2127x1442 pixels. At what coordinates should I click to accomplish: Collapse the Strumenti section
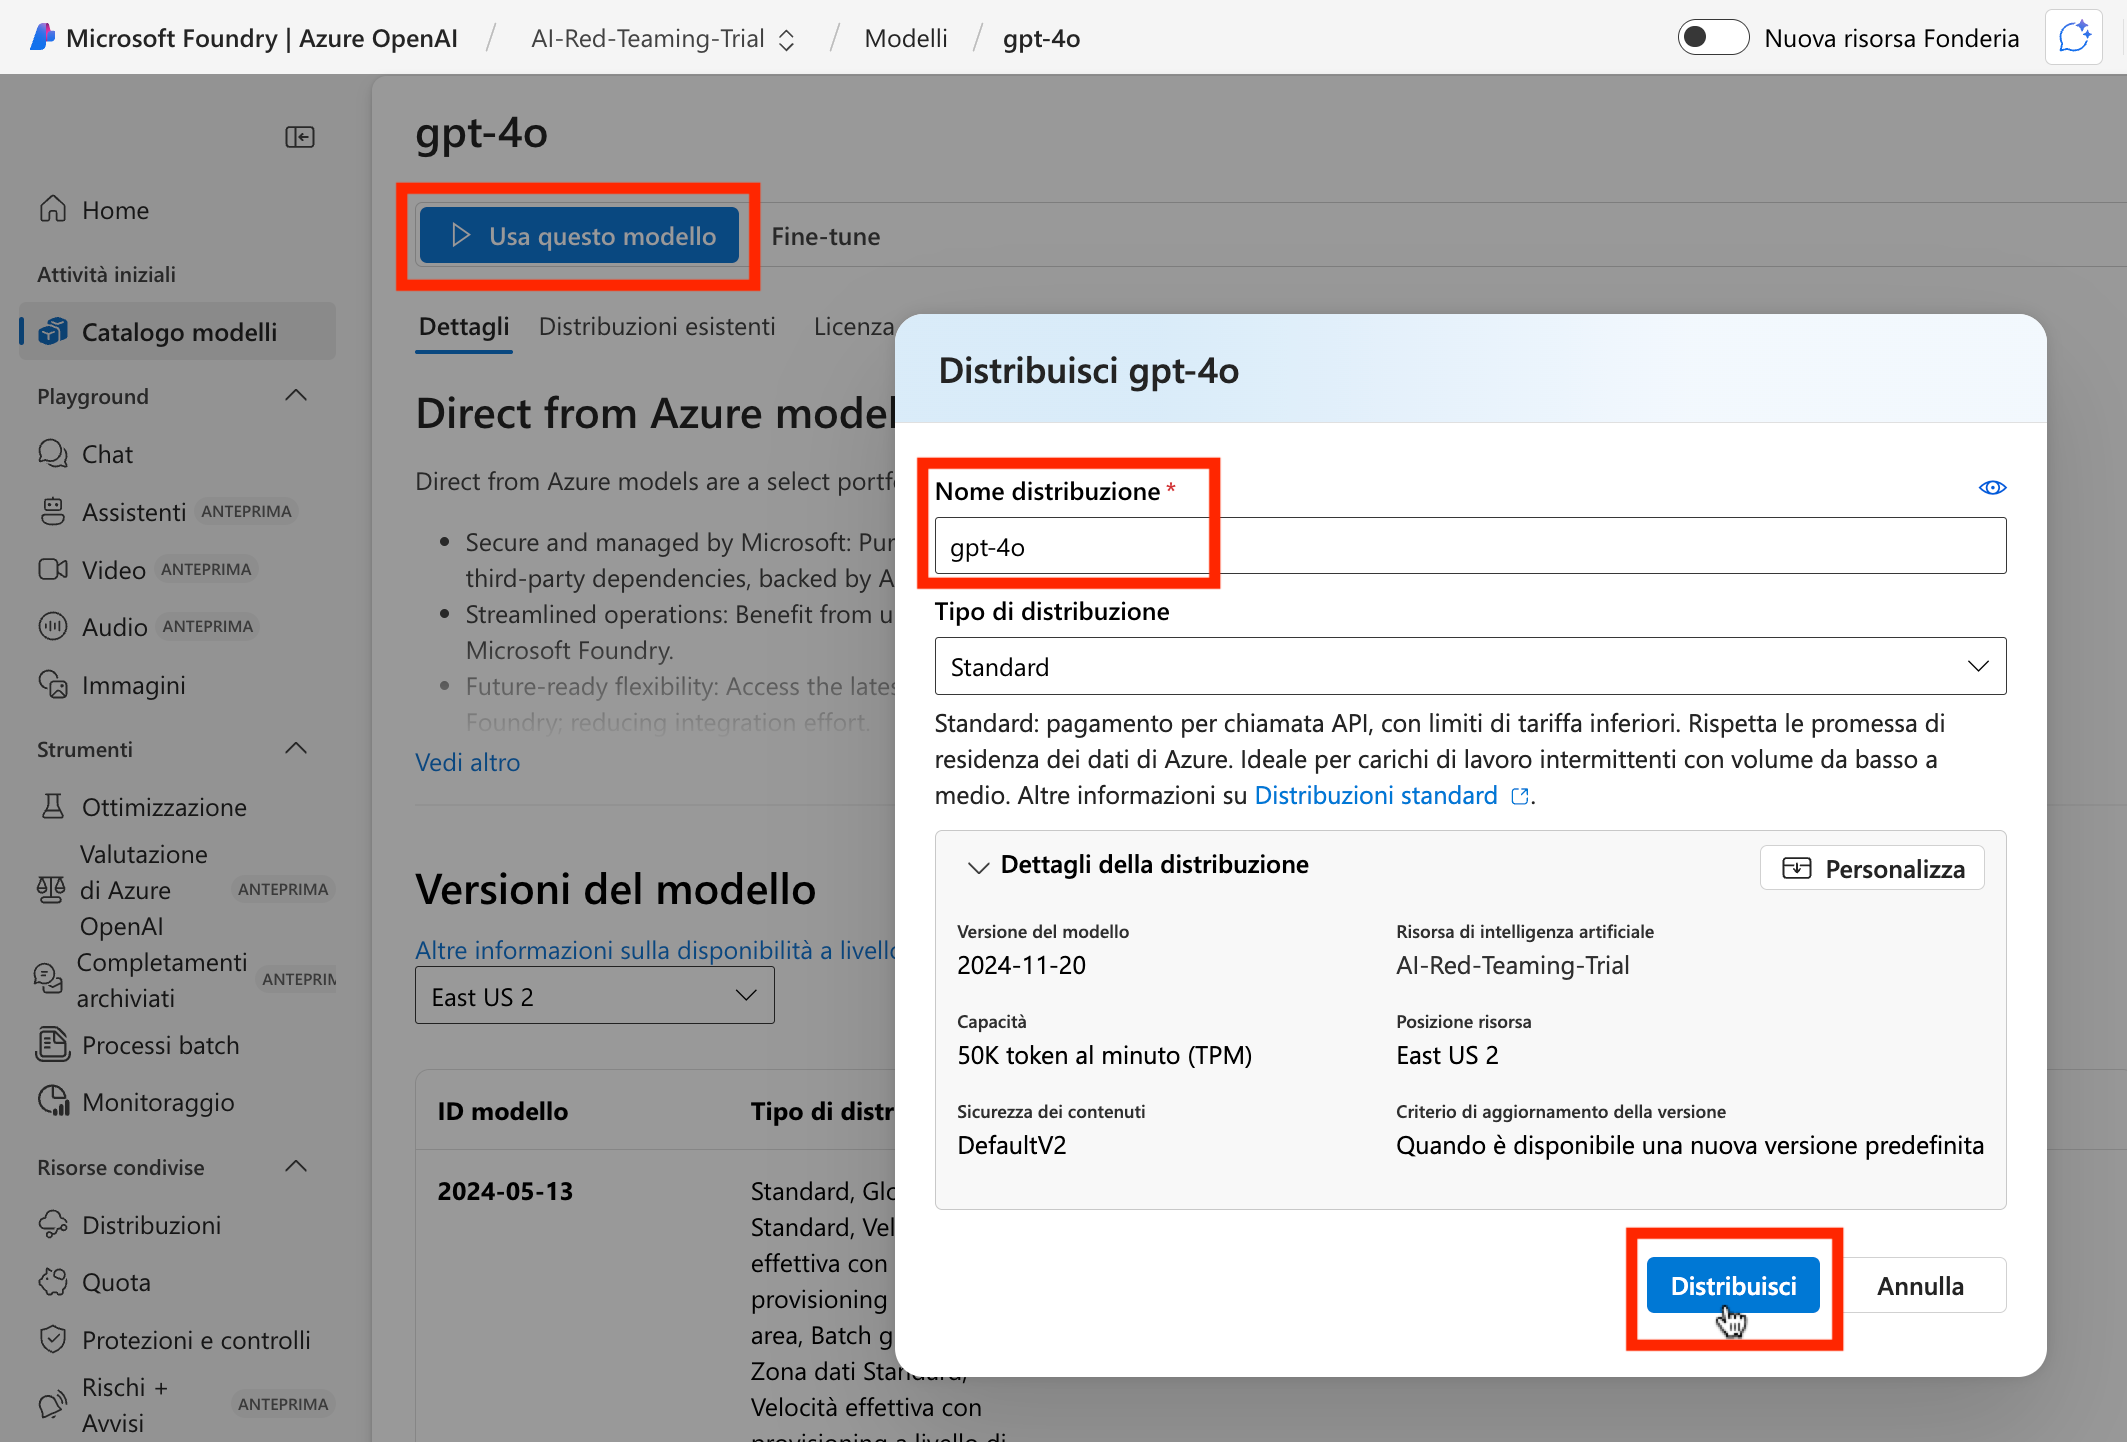pos(296,749)
